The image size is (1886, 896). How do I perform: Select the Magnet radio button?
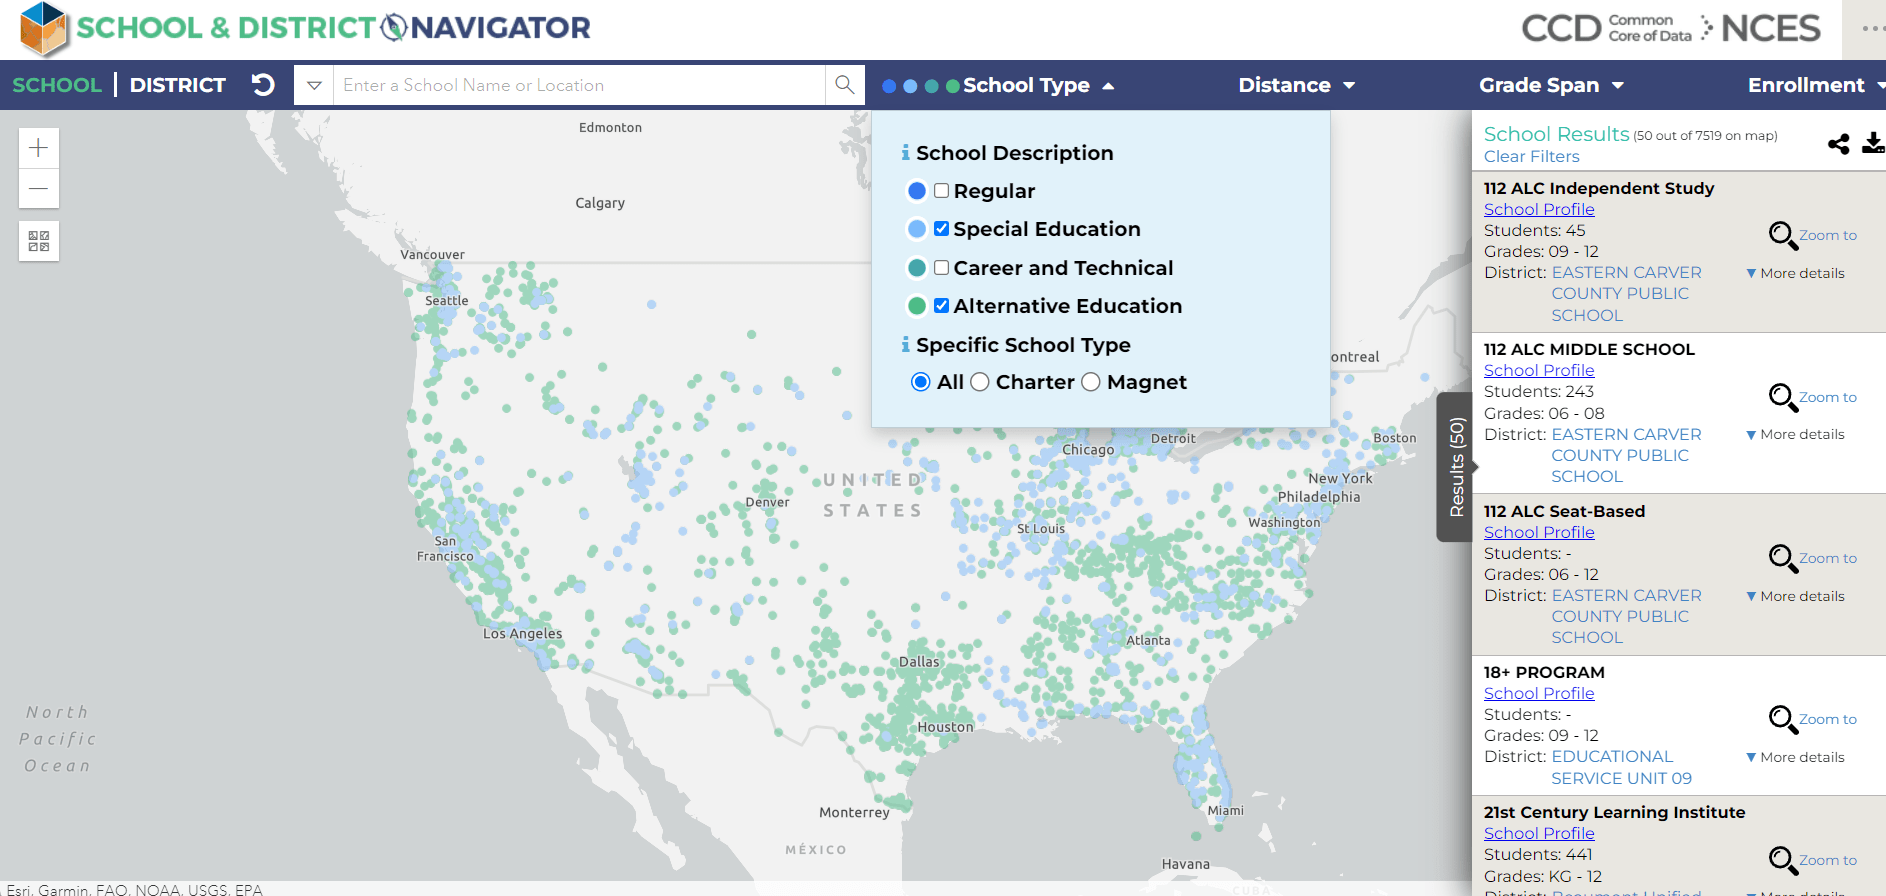click(1091, 382)
